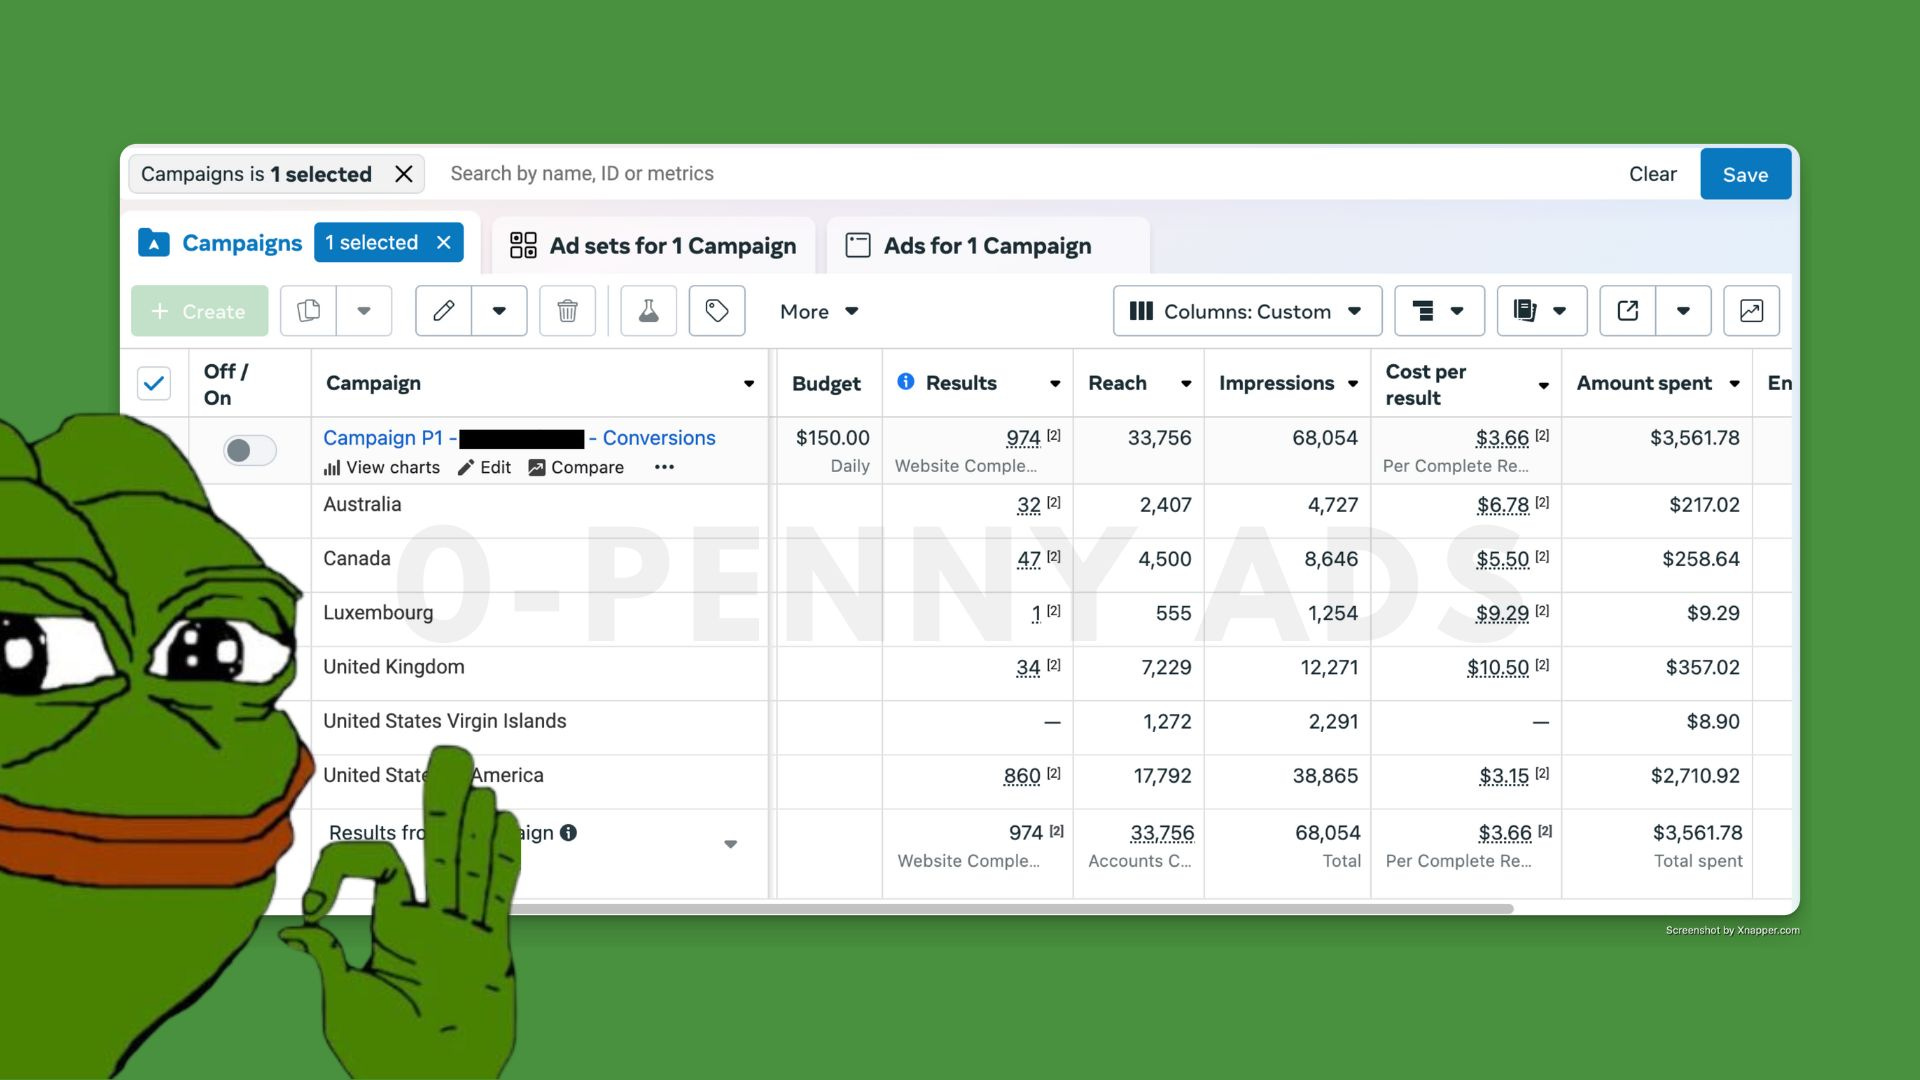Click View charts under the campaign
1920x1080 pixels.
[382, 467]
